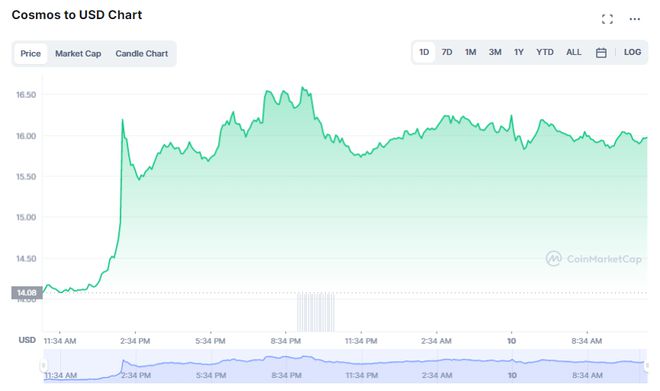The height and width of the screenshot is (391, 660).
Task: Open the three-dot more options menu
Action: tap(634, 19)
